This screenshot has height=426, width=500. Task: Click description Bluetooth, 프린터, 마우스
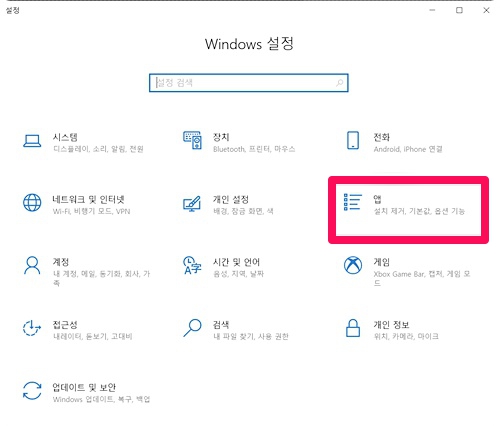point(254,149)
